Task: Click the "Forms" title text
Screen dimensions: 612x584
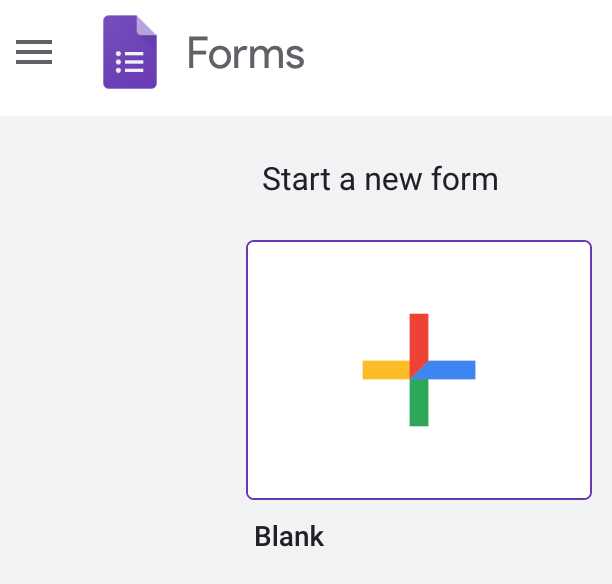Action: tap(245, 53)
